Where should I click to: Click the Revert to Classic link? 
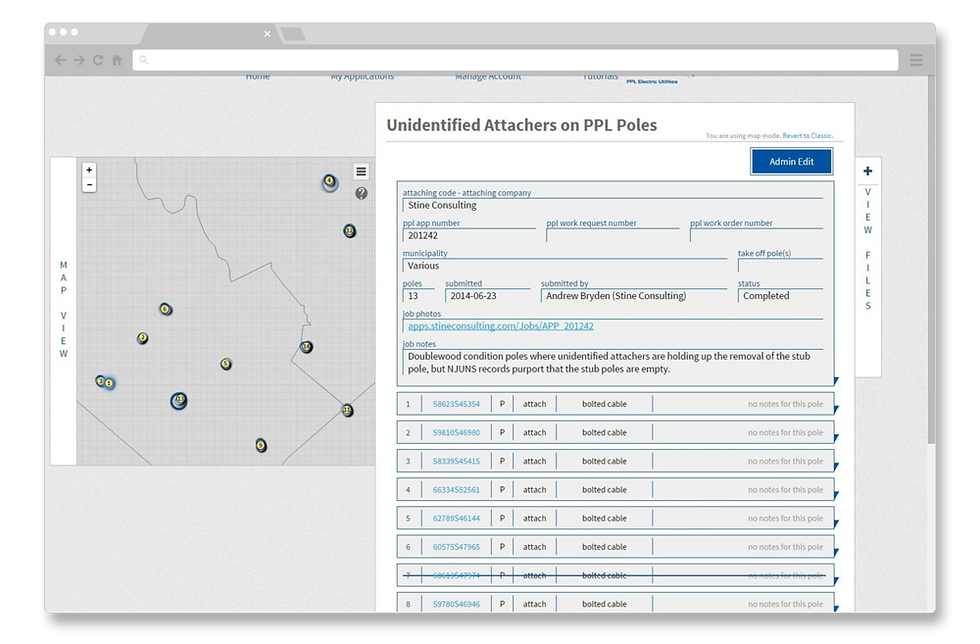[807, 136]
